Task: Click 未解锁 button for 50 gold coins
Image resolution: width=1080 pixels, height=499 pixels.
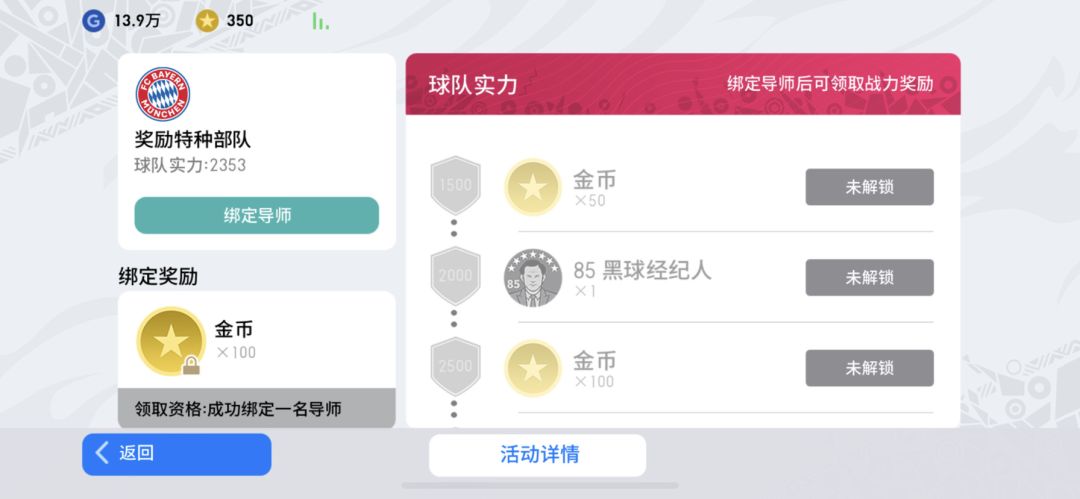Action: pos(869,187)
